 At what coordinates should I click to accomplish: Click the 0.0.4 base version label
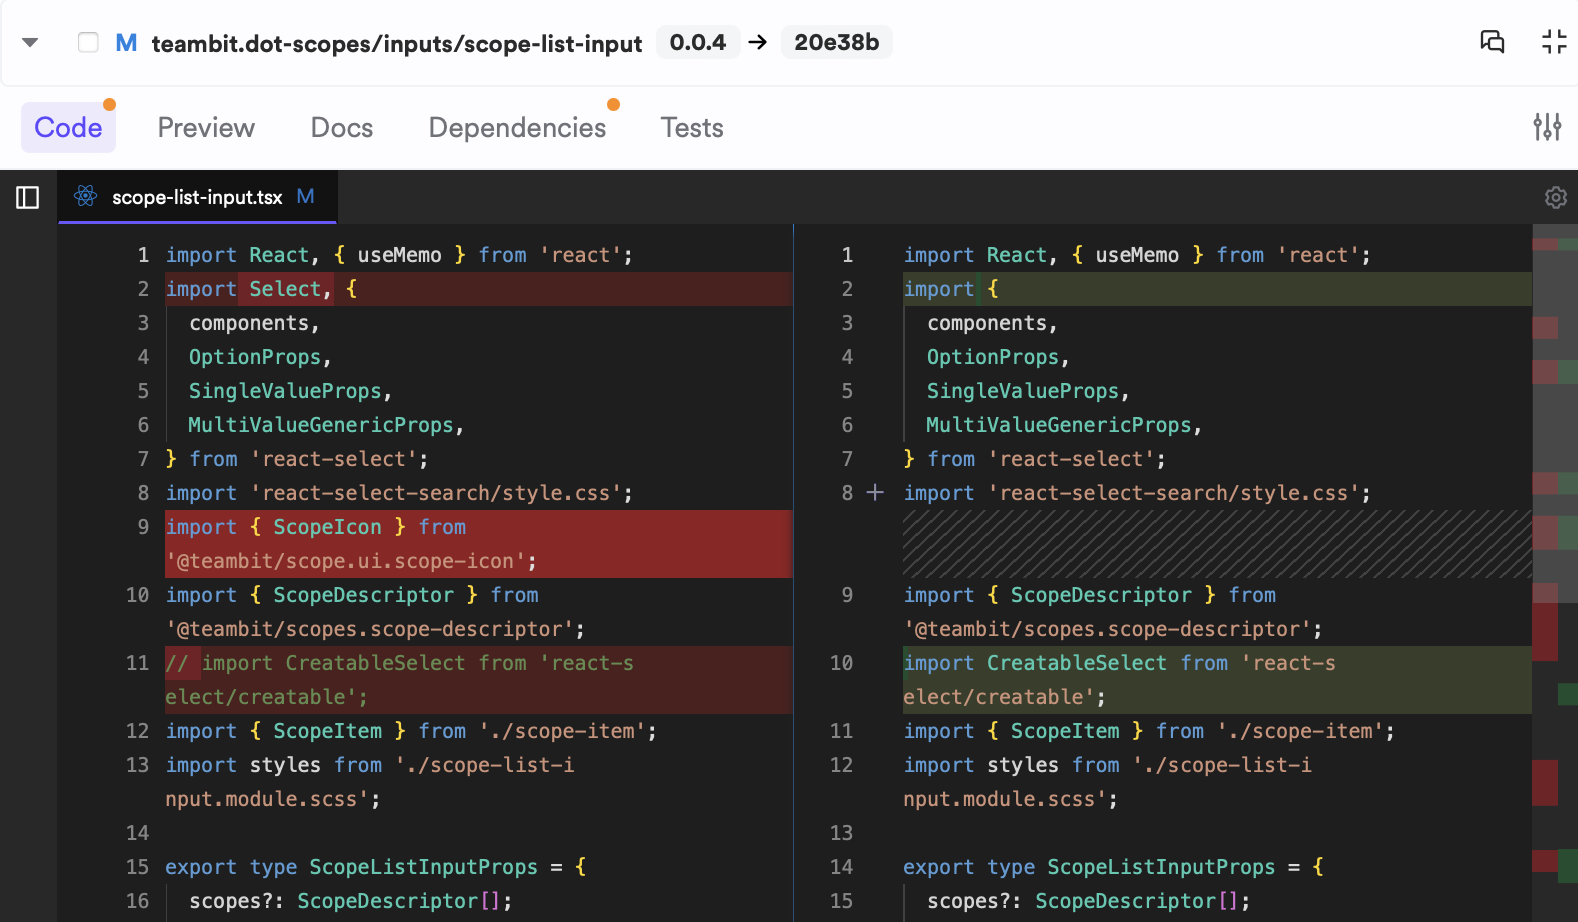pyautogui.click(x=698, y=42)
